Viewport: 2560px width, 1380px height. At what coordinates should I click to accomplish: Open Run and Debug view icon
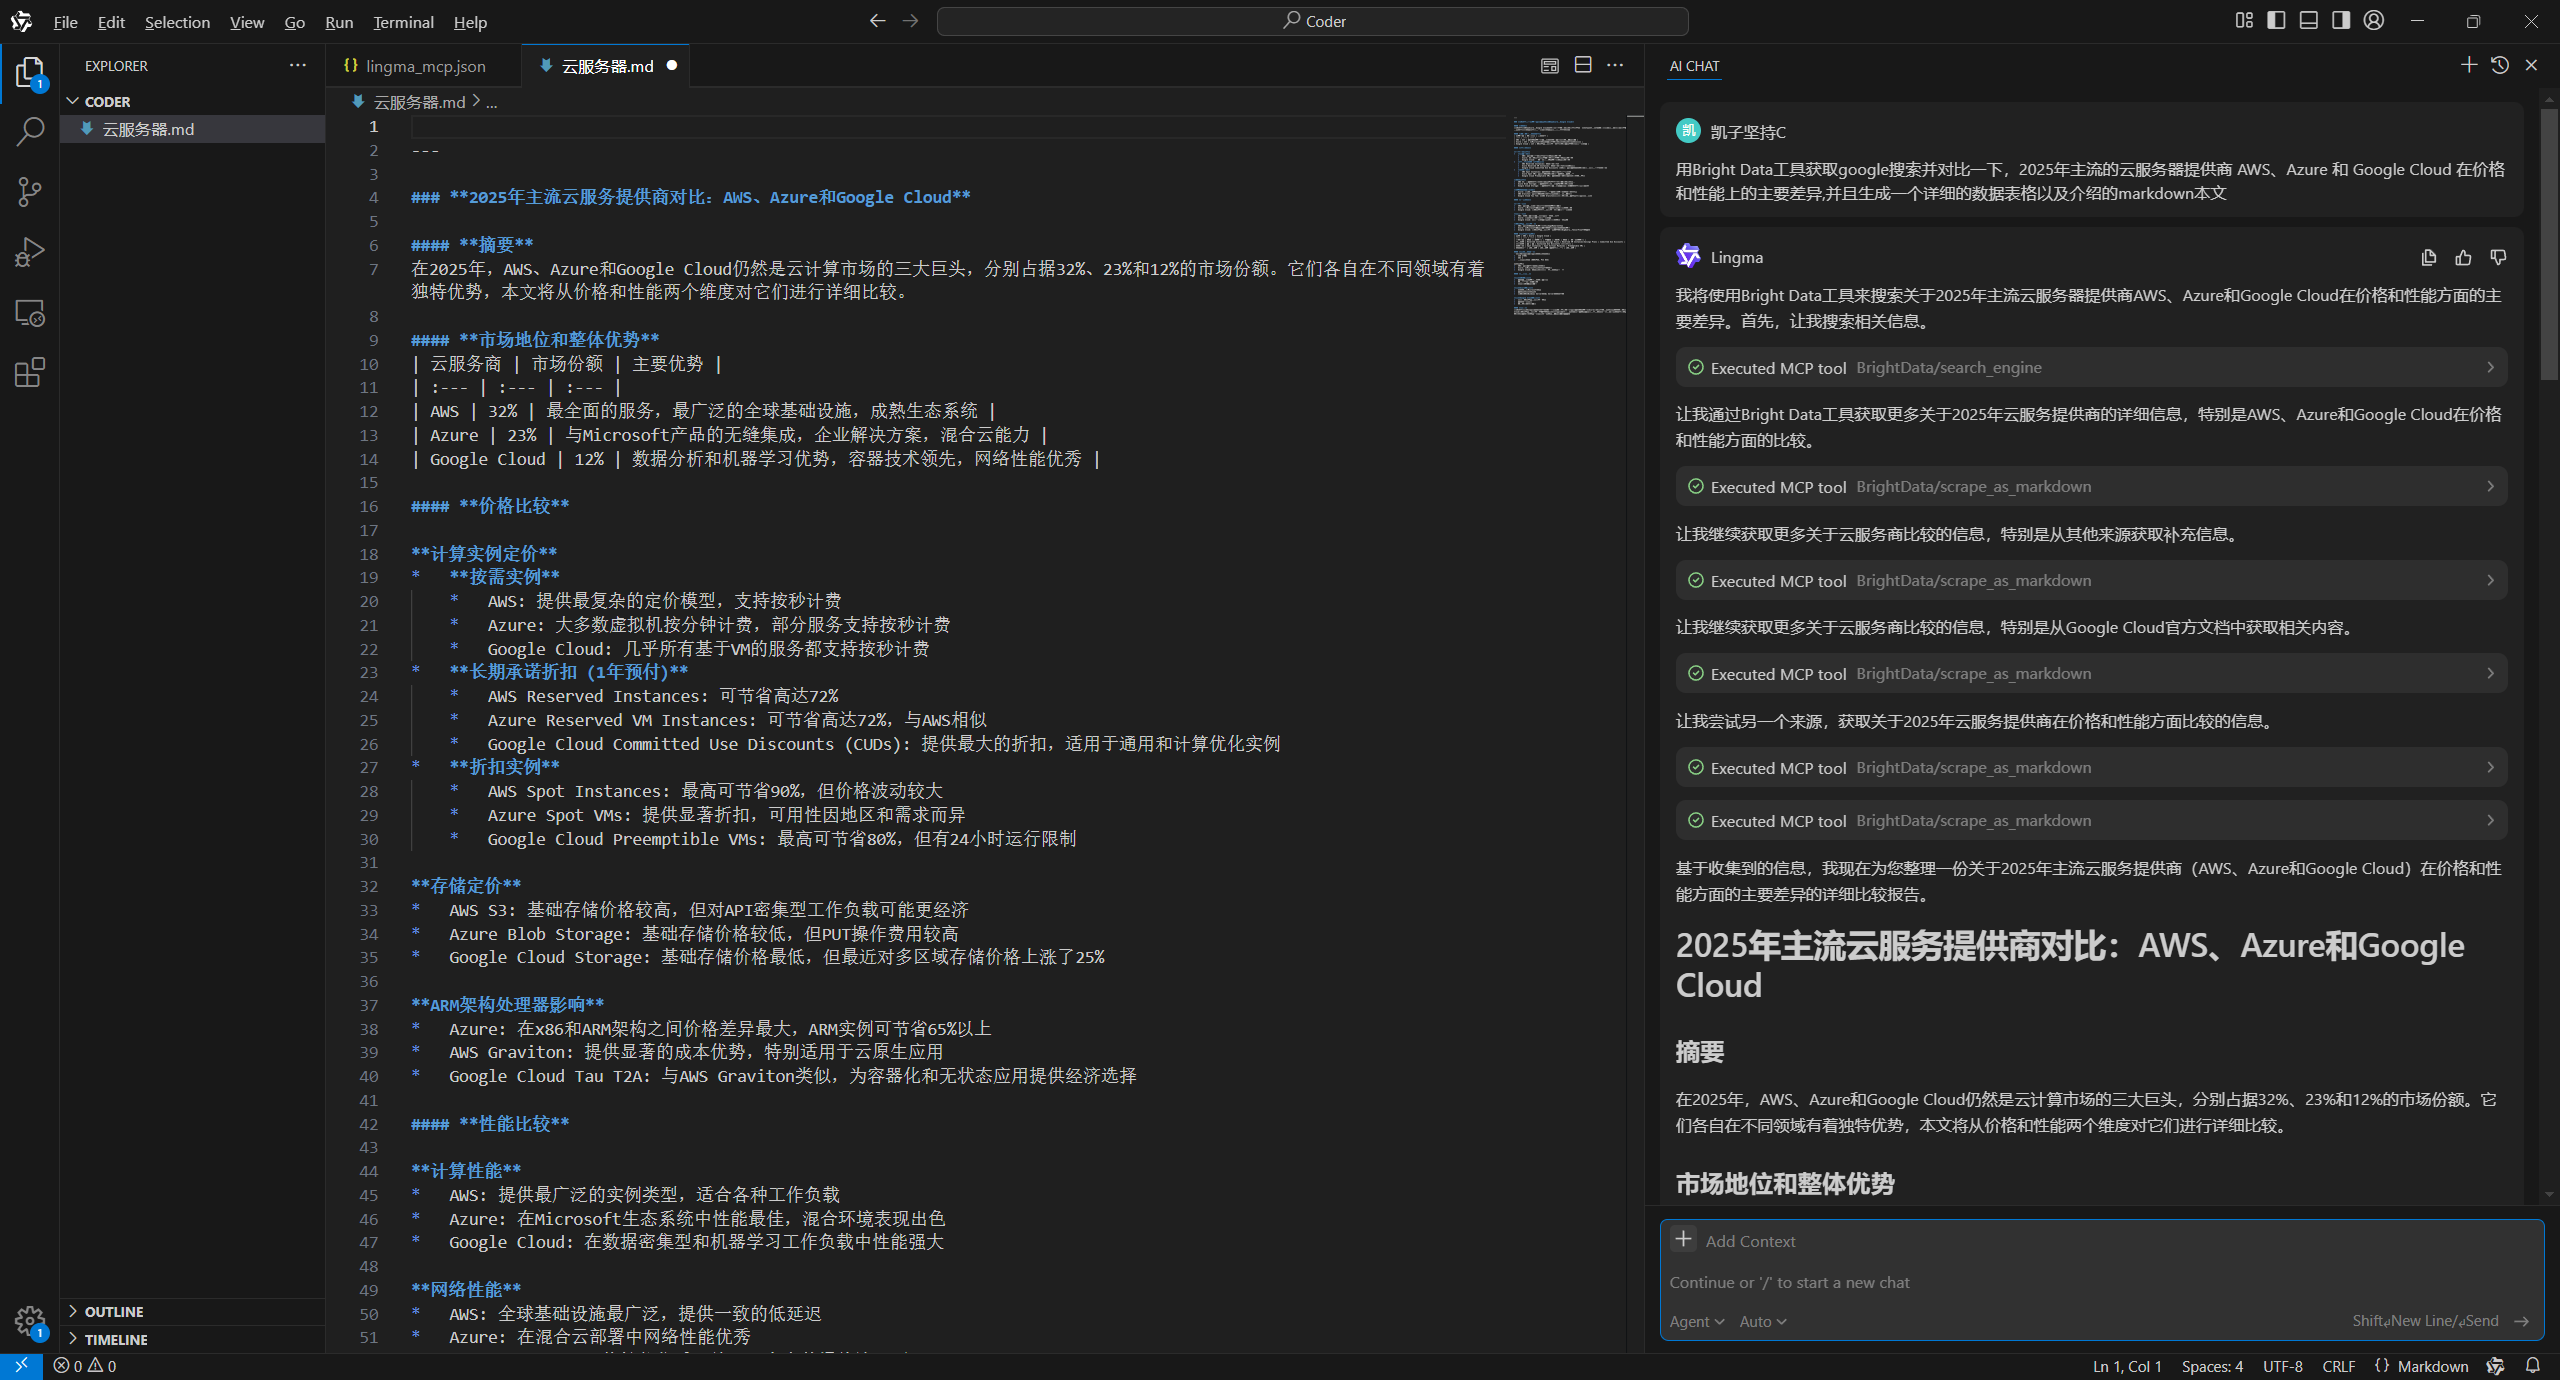pyautogui.click(x=30, y=252)
